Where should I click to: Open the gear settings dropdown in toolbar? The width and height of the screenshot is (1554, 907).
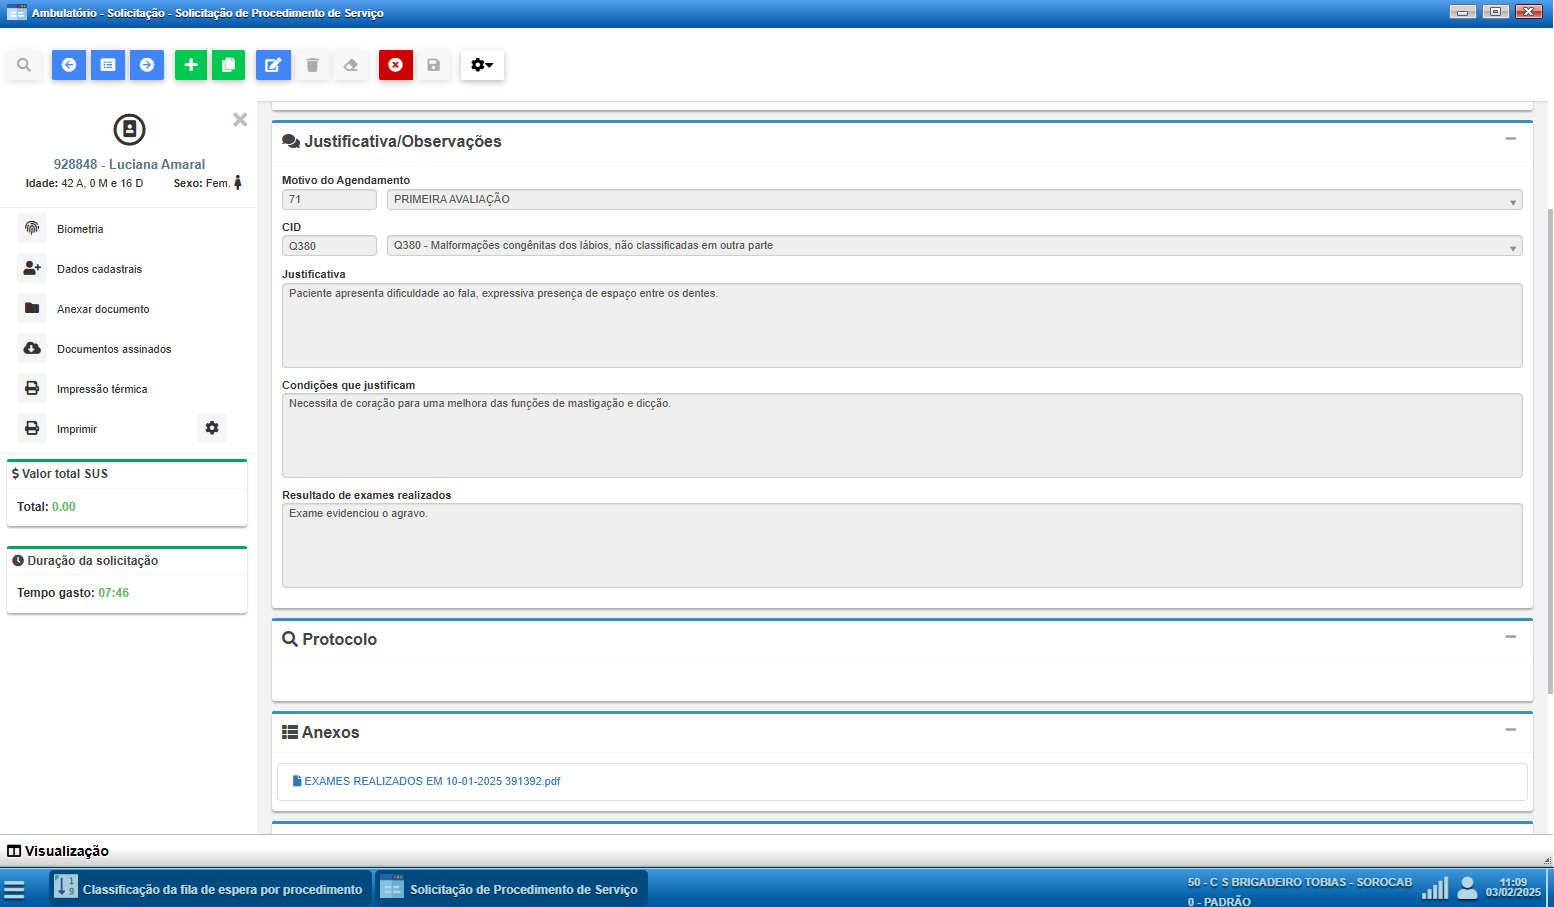click(482, 65)
